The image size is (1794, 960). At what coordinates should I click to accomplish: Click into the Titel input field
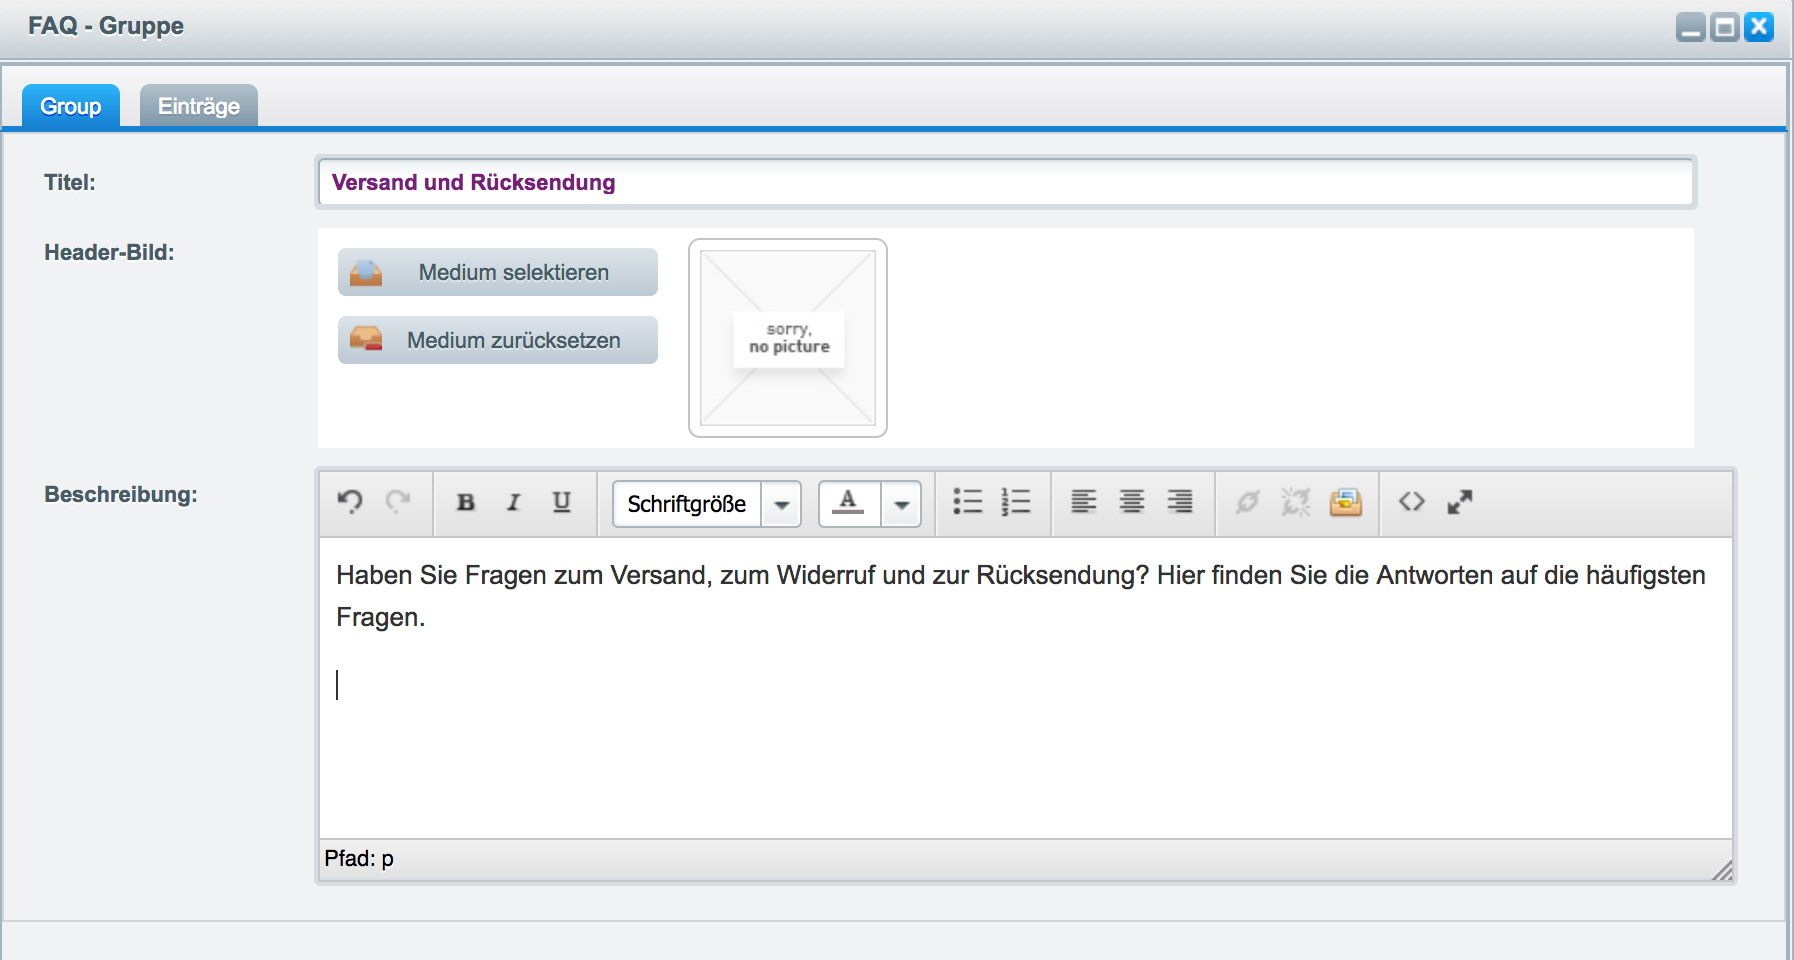coord(1006,182)
